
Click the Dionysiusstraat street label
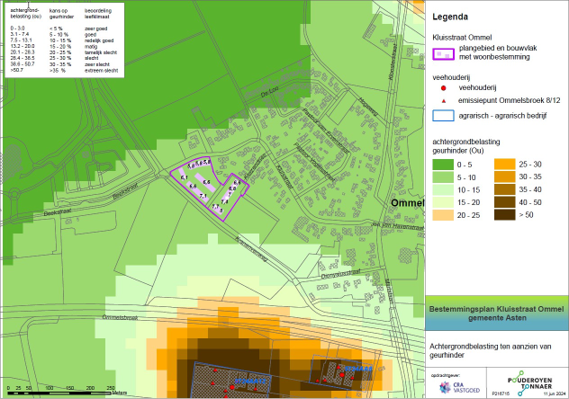click(341, 274)
